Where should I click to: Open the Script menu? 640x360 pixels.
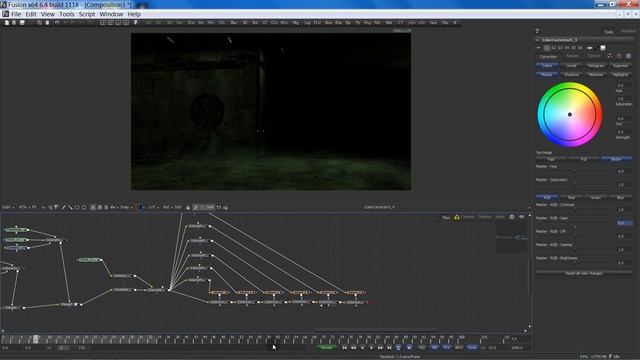[87, 14]
